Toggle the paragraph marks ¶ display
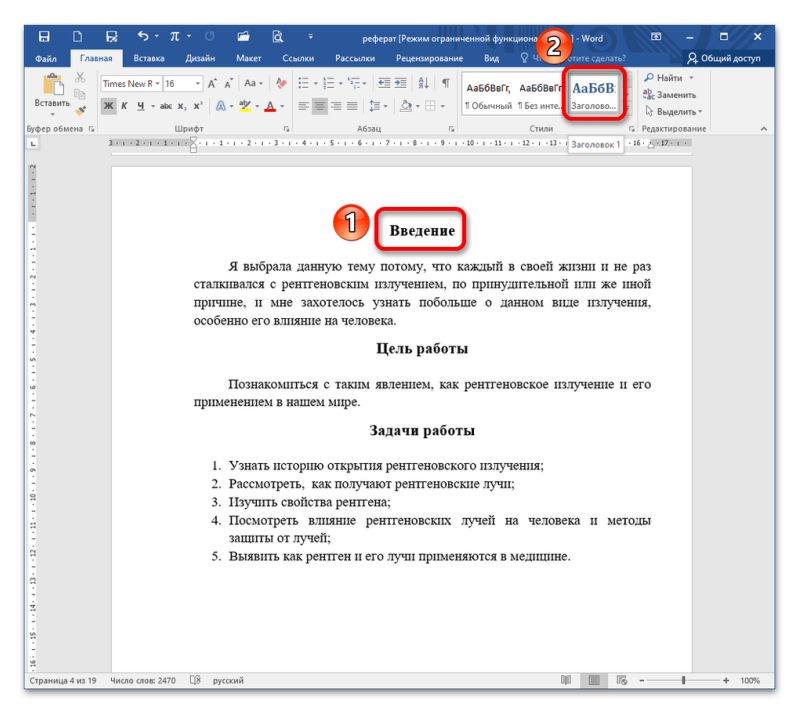The width and height of the screenshot is (800, 714). (x=446, y=83)
